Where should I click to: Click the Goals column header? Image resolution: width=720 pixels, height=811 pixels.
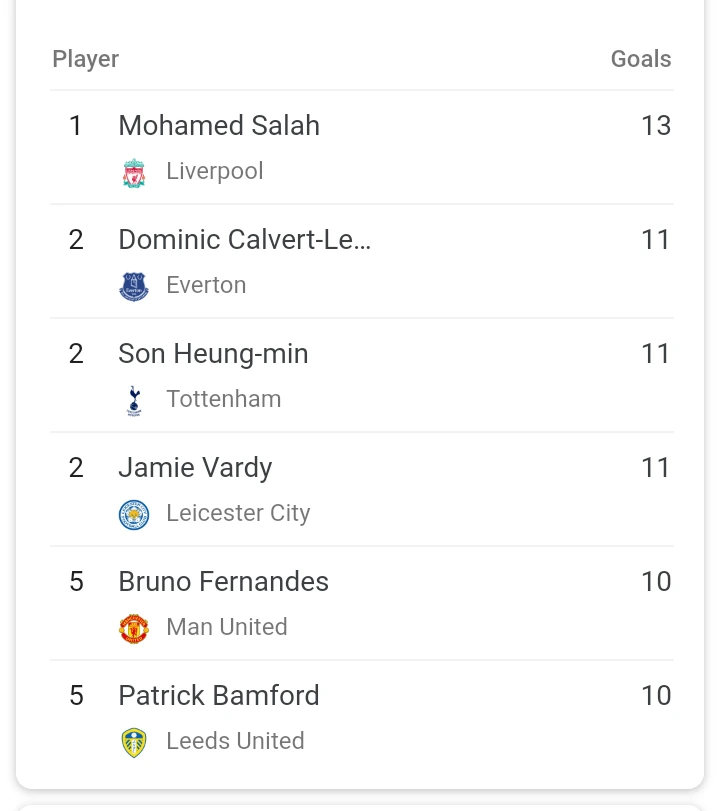click(x=641, y=59)
